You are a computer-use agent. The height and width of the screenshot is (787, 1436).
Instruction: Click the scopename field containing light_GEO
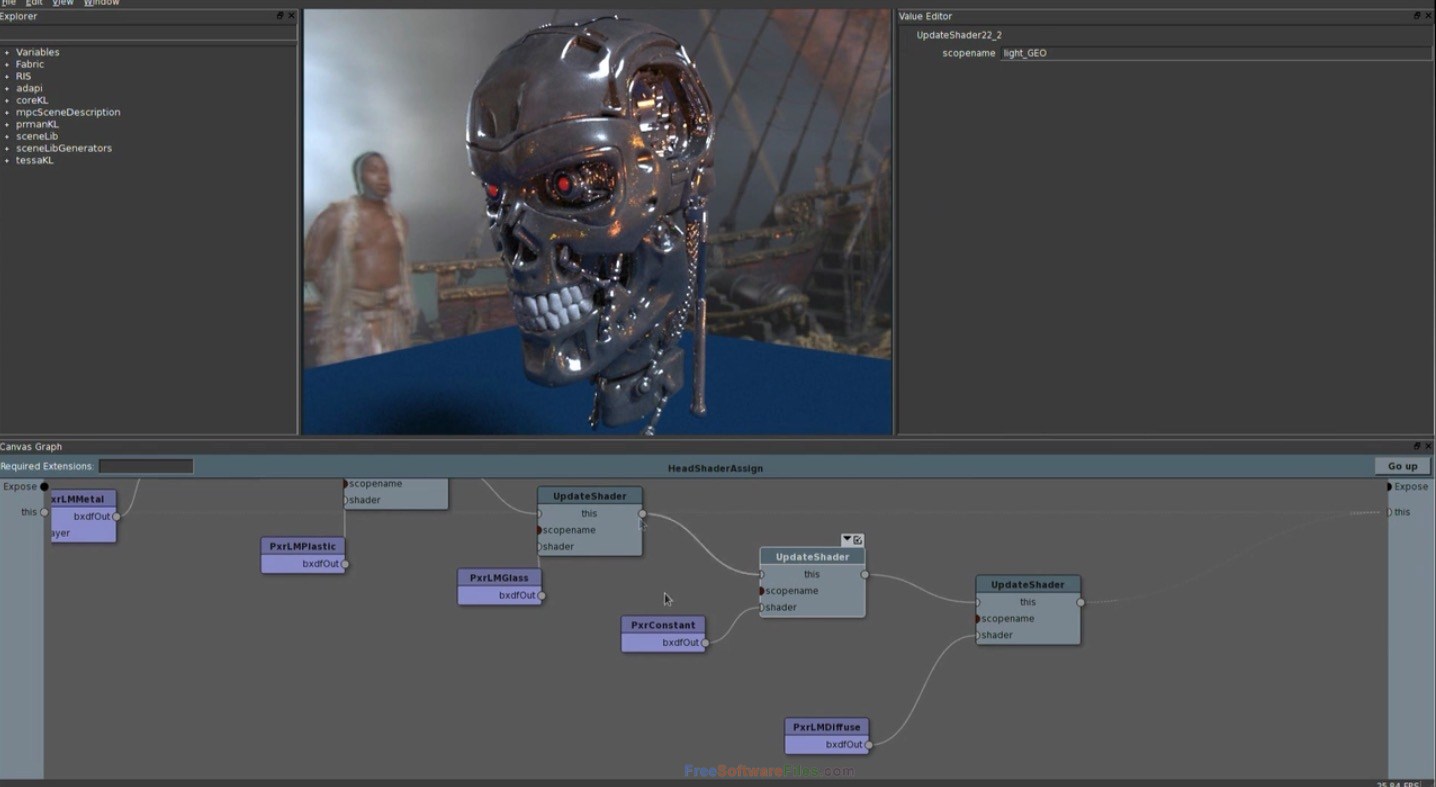[x=1216, y=53]
